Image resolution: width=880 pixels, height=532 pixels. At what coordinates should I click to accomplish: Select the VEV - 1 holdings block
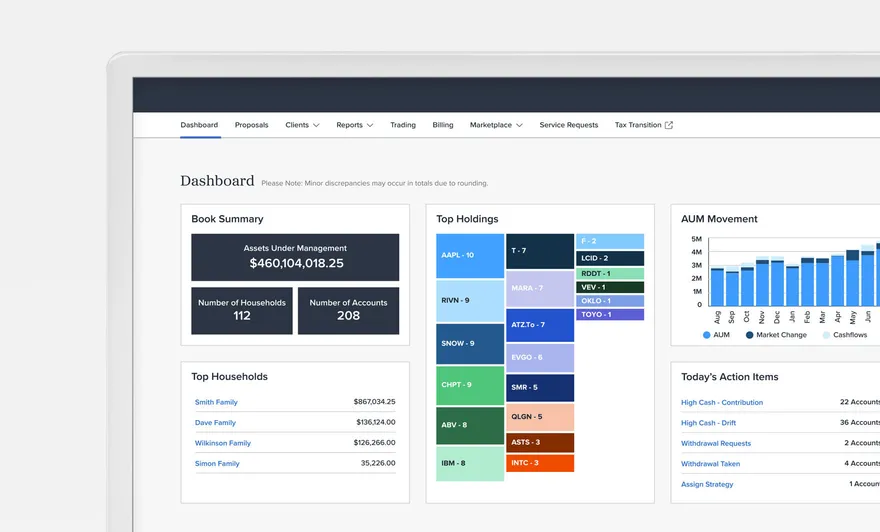coord(610,287)
